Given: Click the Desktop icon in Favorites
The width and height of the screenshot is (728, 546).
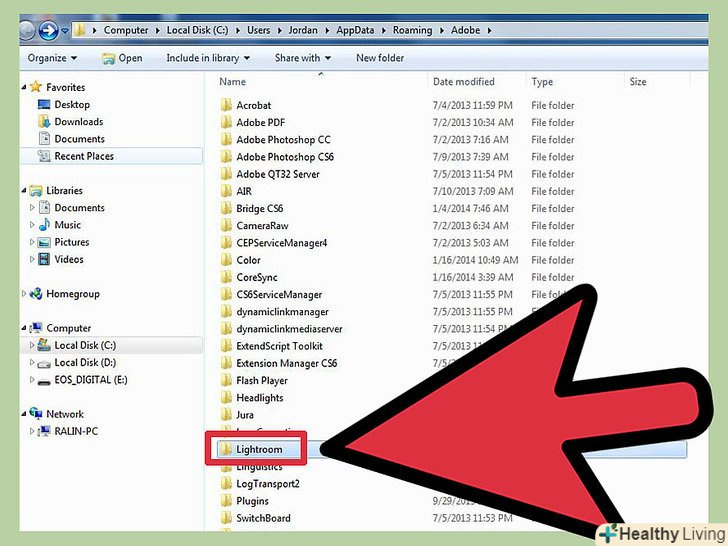Looking at the screenshot, I should pos(44,104).
